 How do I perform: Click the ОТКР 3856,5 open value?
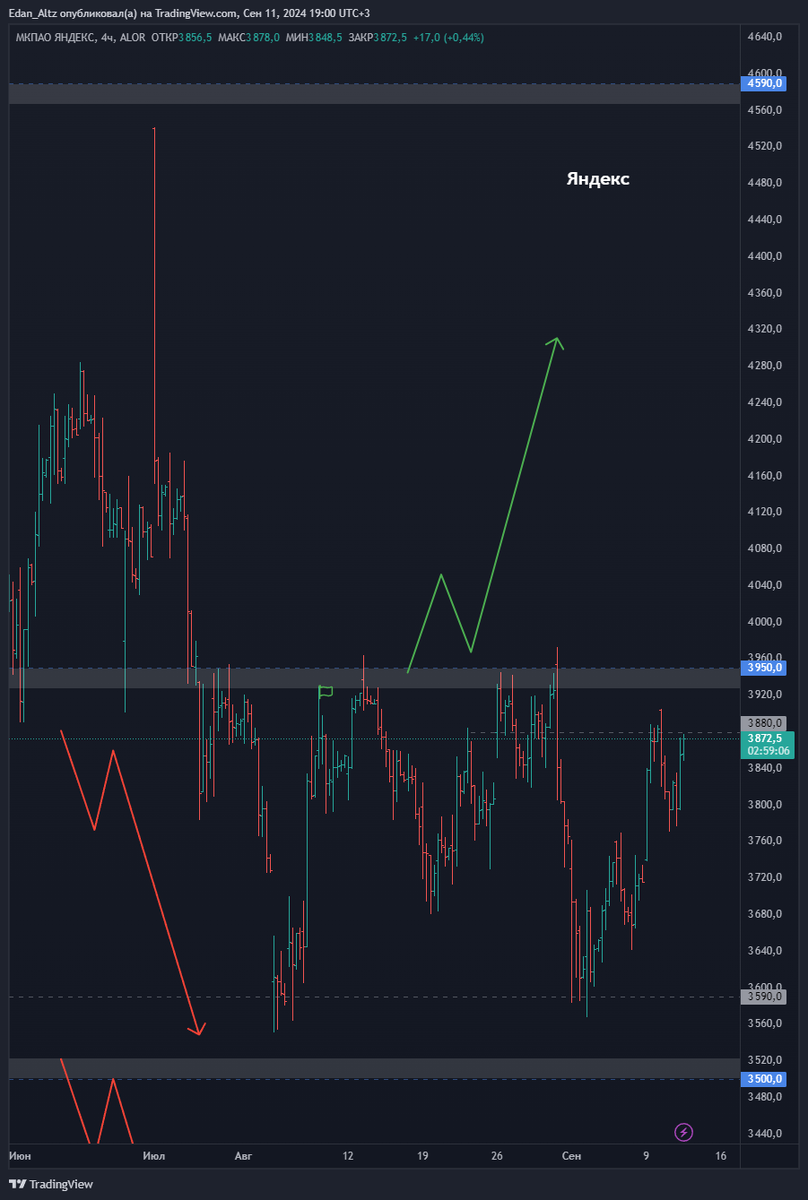[x=181, y=37]
